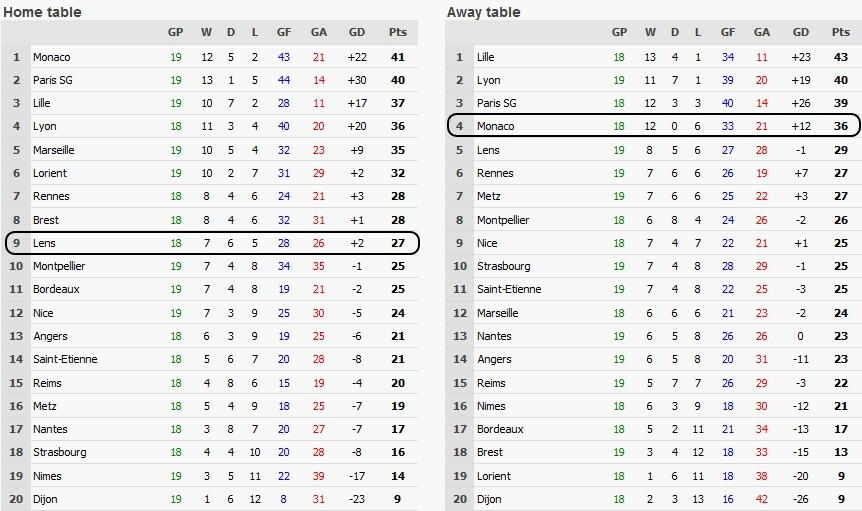Click Dijon in the Home table
Image resolution: width=862 pixels, height=511 pixels.
coord(47,499)
